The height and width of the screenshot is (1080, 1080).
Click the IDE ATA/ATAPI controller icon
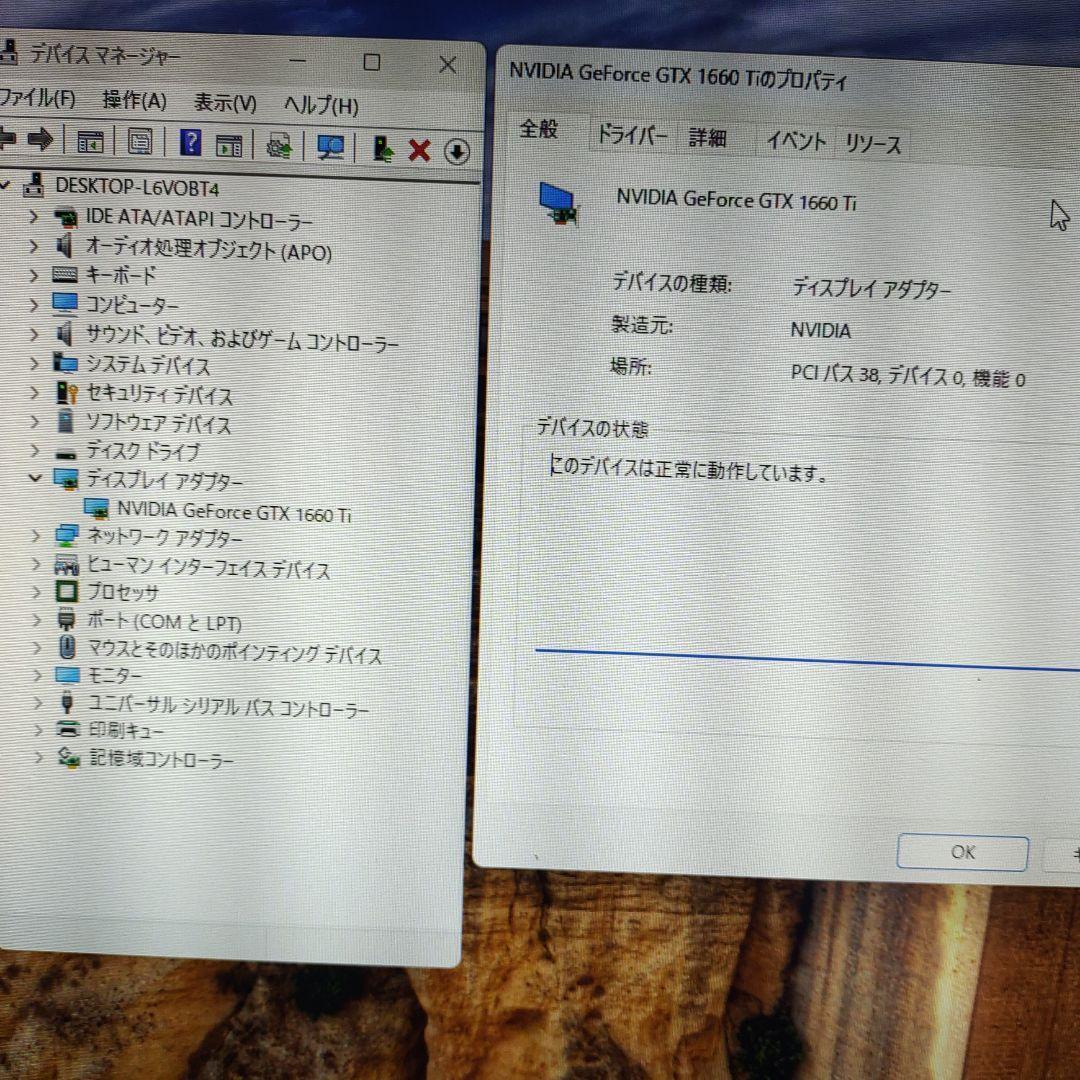[x=66, y=218]
